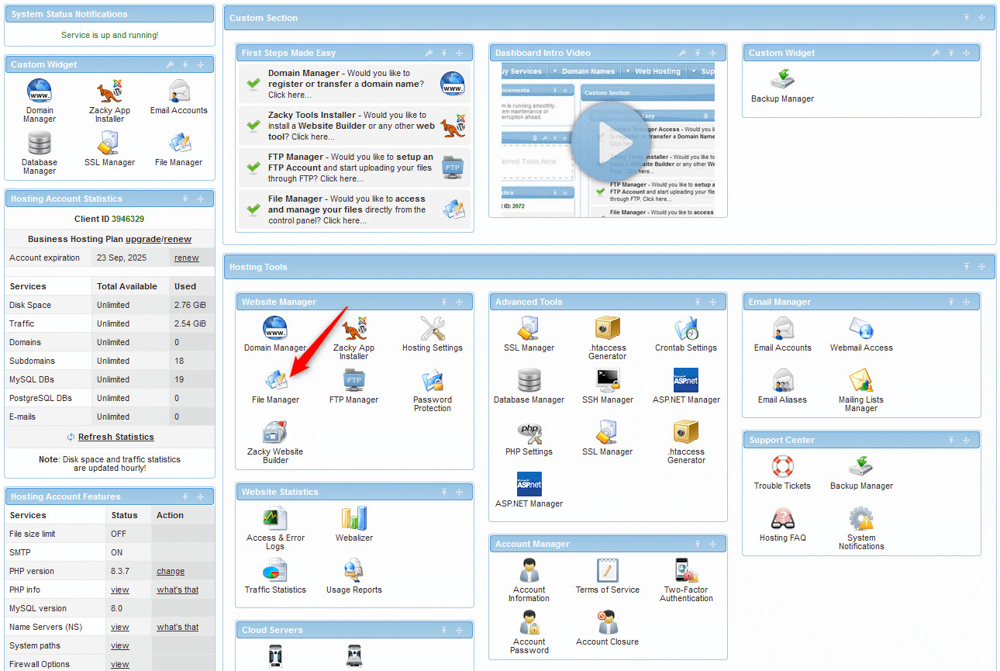This screenshot has height=671, width=1000.
Task: Launch the Zacky App Installer
Action: pyautogui.click(x=355, y=330)
